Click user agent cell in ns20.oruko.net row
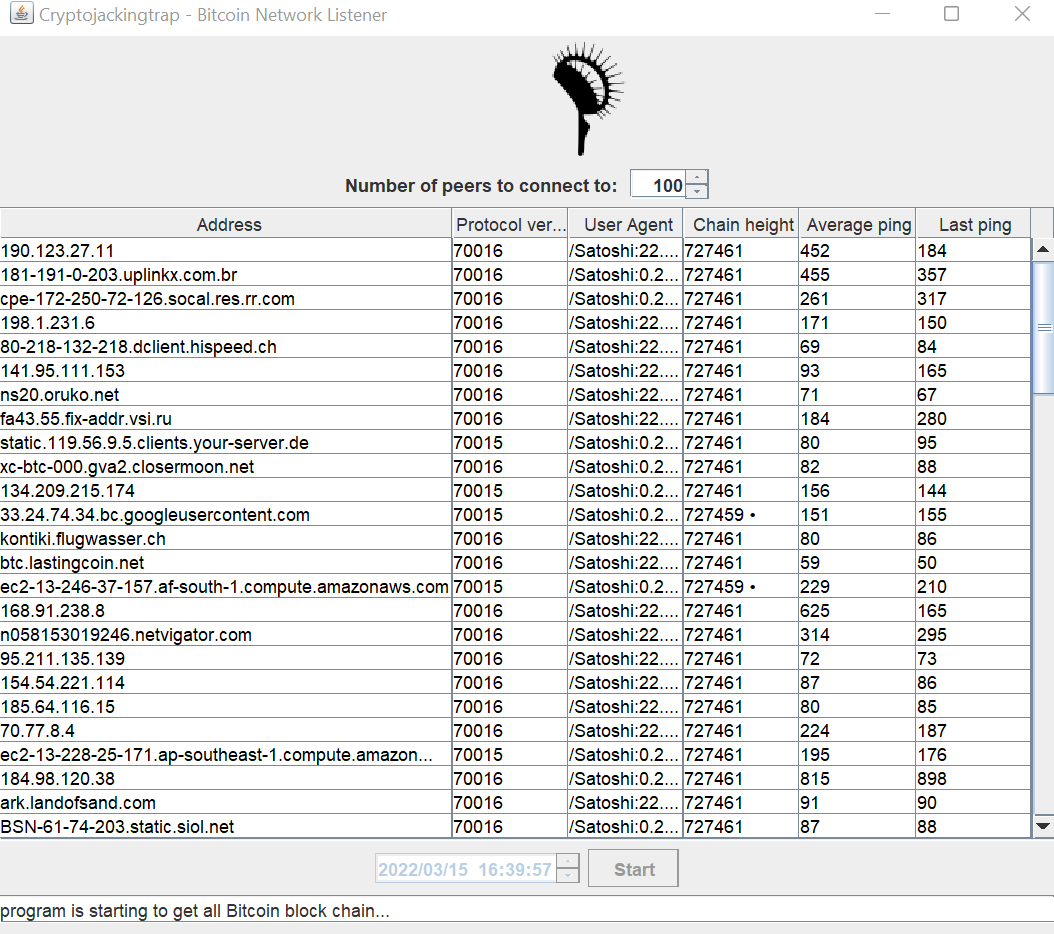 [624, 395]
